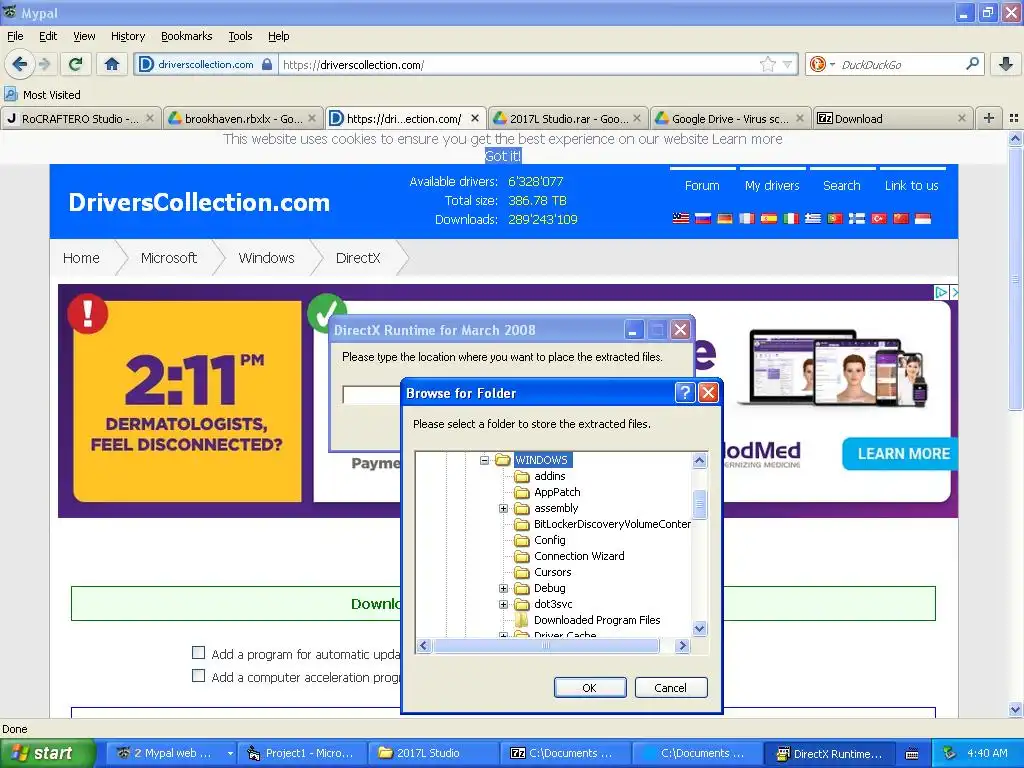
Task: Select the Connection Wizard folder
Action: [x=579, y=556]
